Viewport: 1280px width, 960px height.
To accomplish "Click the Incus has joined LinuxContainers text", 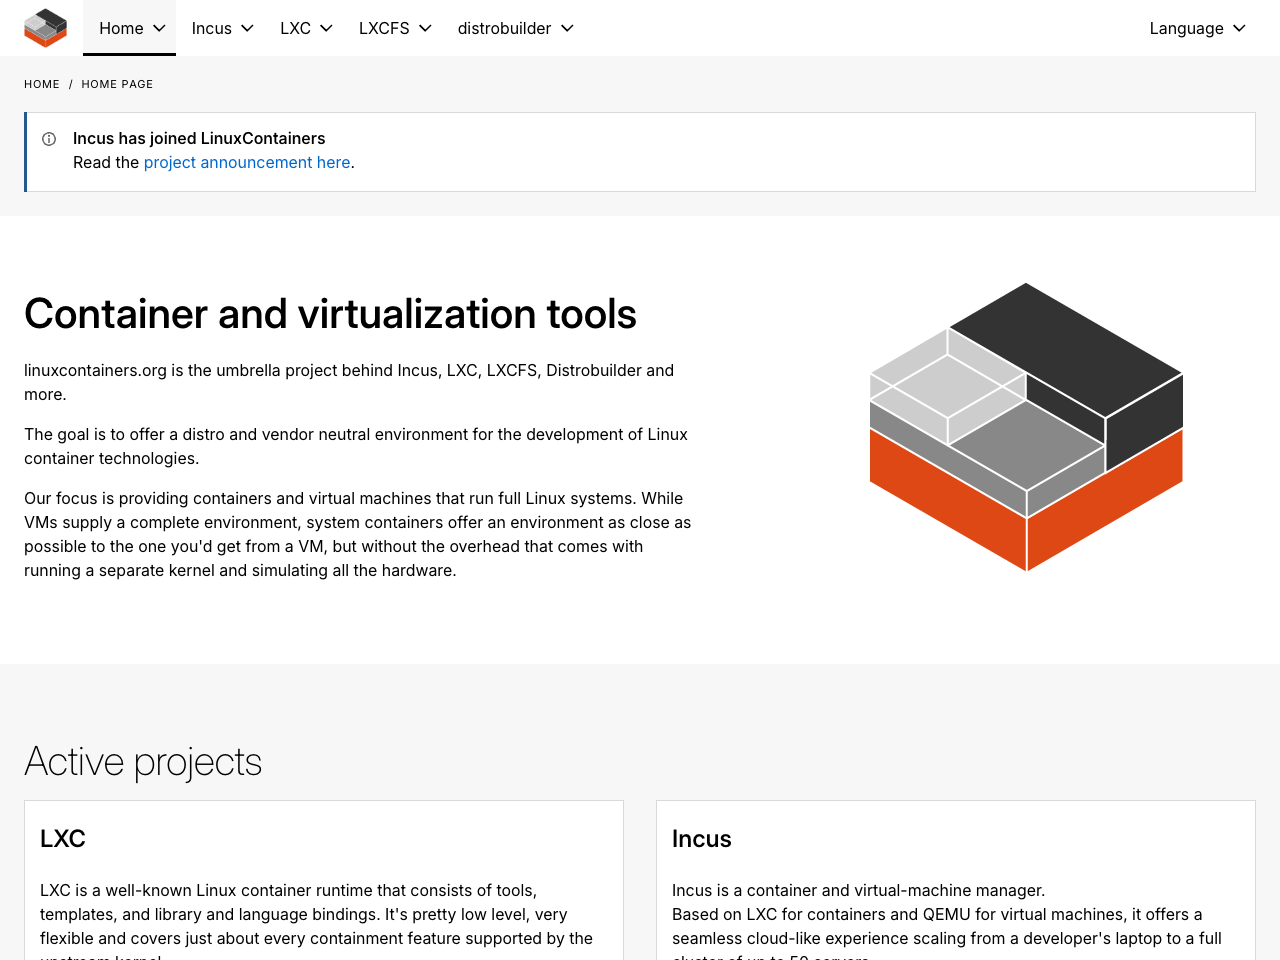I will (199, 138).
